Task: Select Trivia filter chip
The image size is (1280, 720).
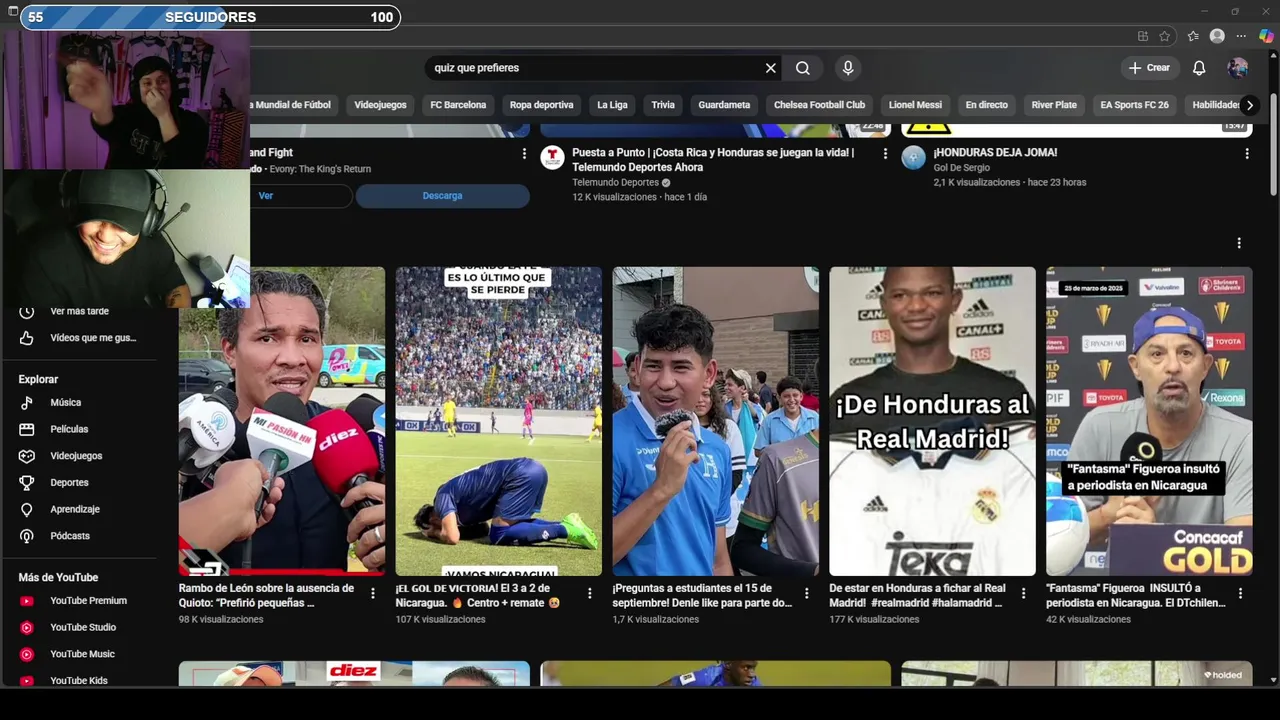Action: click(x=663, y=105)
